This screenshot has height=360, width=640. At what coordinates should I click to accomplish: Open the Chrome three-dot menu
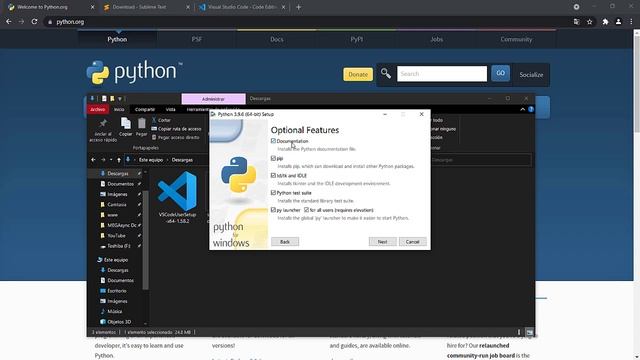(x=631, y=22)
